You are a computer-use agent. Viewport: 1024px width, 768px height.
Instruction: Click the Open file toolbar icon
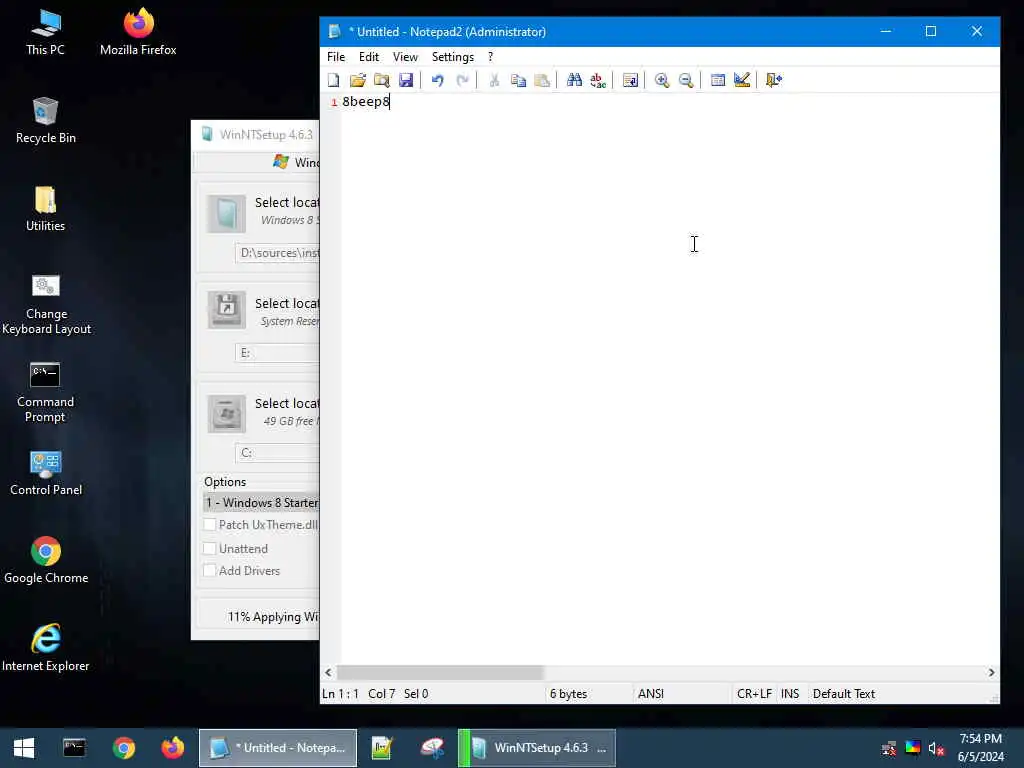[357, 80]
